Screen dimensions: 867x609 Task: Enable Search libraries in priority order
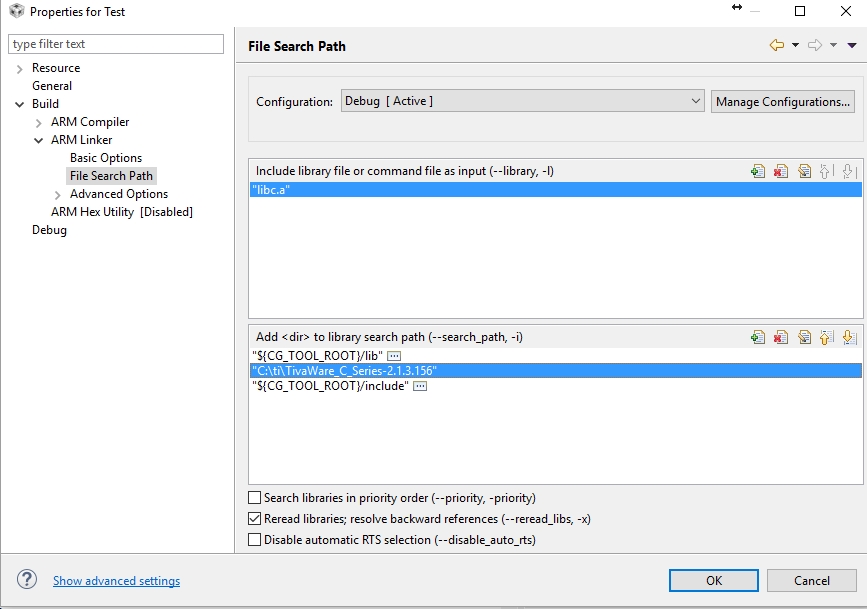pyautogui.click(x=255, y=498)
